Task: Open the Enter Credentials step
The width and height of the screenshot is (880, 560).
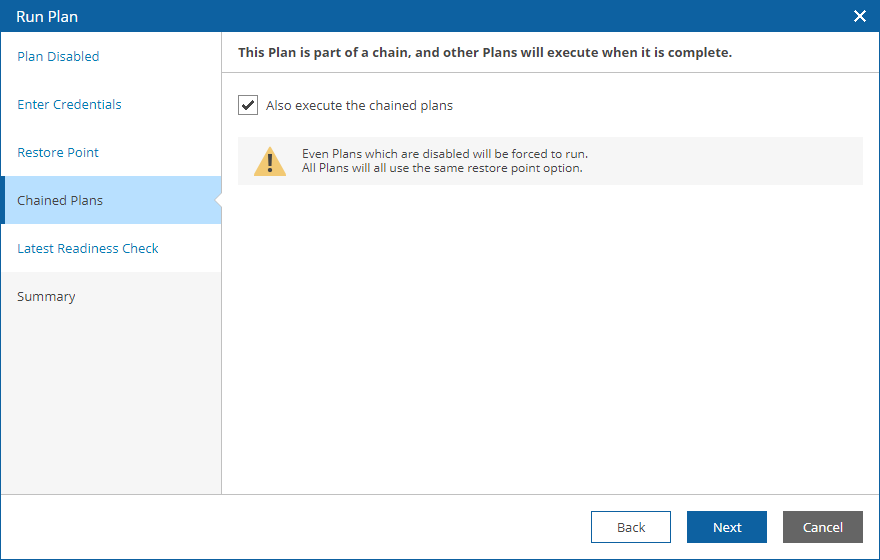Action: 69,104
